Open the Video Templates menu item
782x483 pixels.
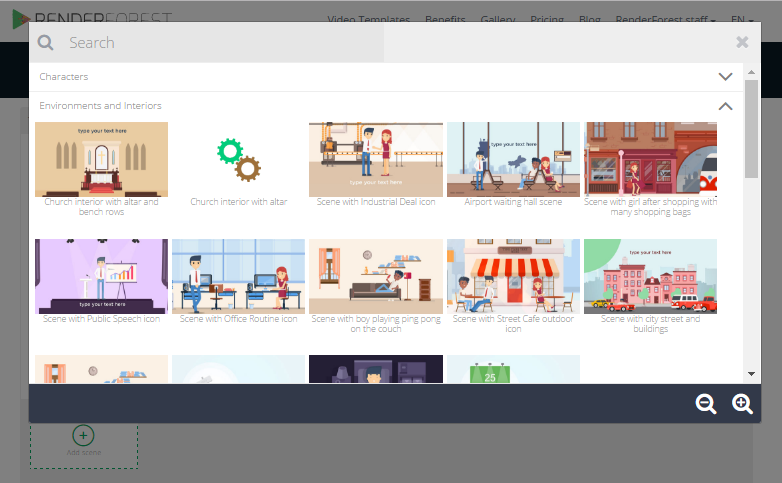(x=368, y=20)
